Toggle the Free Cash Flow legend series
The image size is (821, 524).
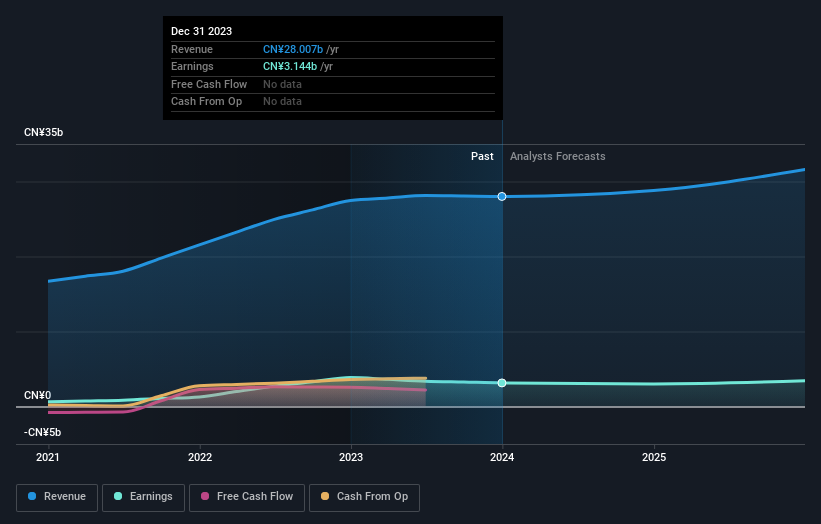pos(247,497)
